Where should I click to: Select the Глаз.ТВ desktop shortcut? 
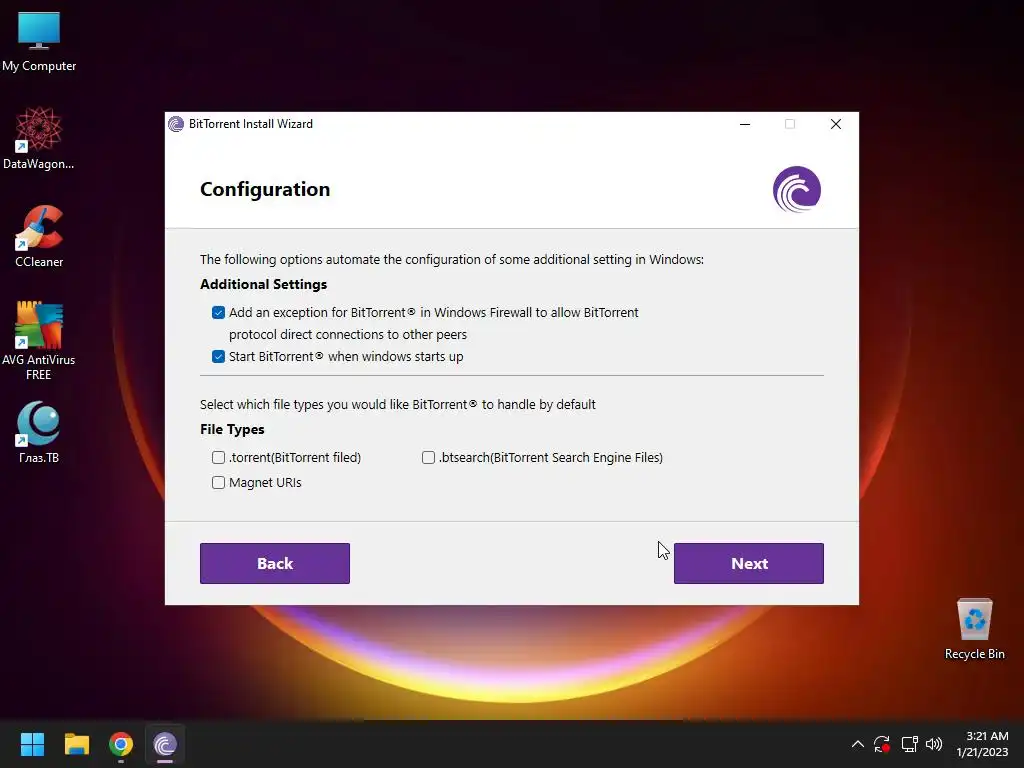(x=39, y=432)
